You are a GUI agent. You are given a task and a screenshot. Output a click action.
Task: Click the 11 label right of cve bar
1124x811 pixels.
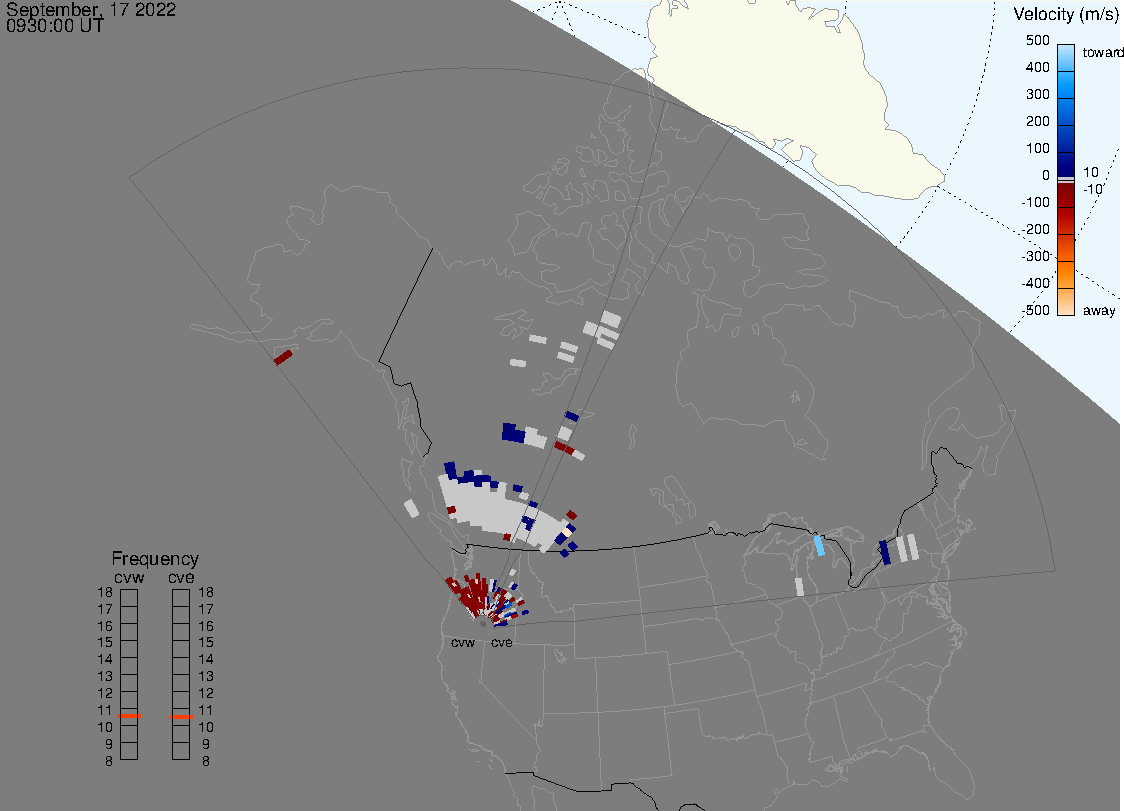point(206,710)
